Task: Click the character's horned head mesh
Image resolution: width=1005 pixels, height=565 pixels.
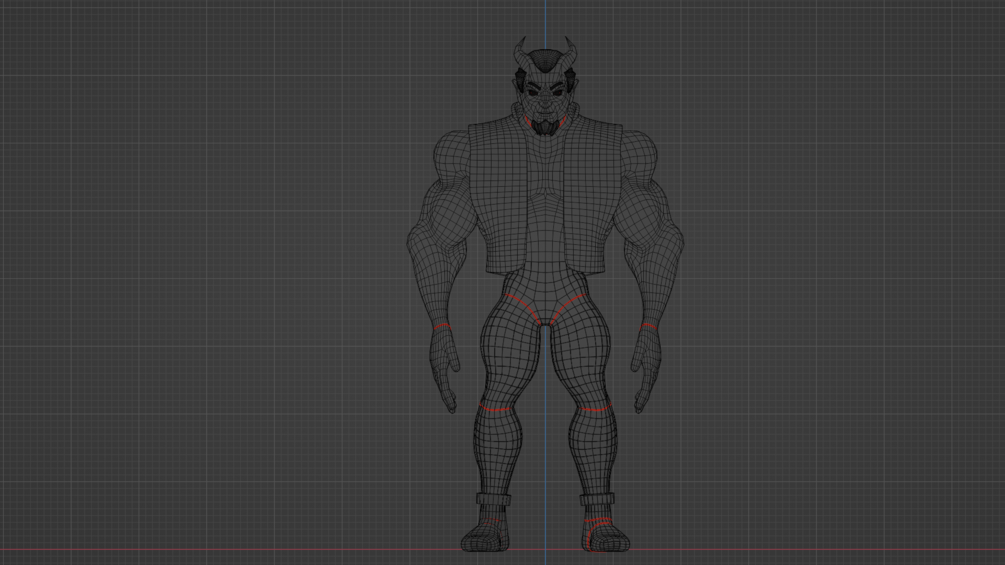Action: (545, 86)
